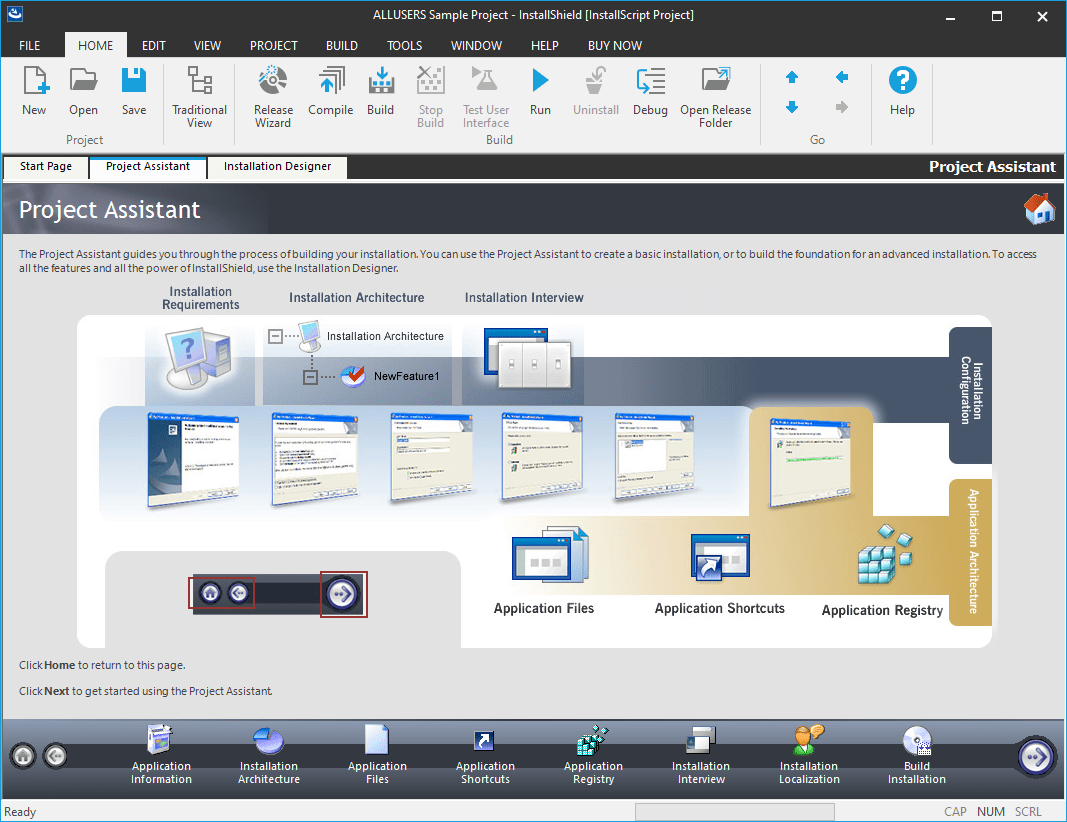Viewport: 1067px width, 822px height.
Task: Go down using the down arrow
Action: pyautogui.click(x=791, y=107)
